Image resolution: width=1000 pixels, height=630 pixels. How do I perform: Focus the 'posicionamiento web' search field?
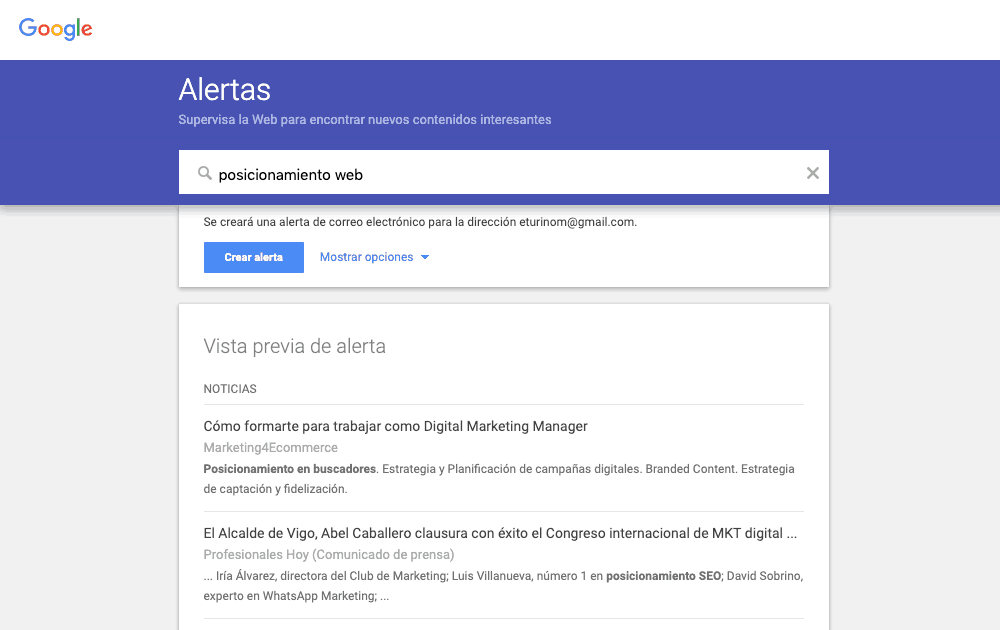(x=500, y=174)
